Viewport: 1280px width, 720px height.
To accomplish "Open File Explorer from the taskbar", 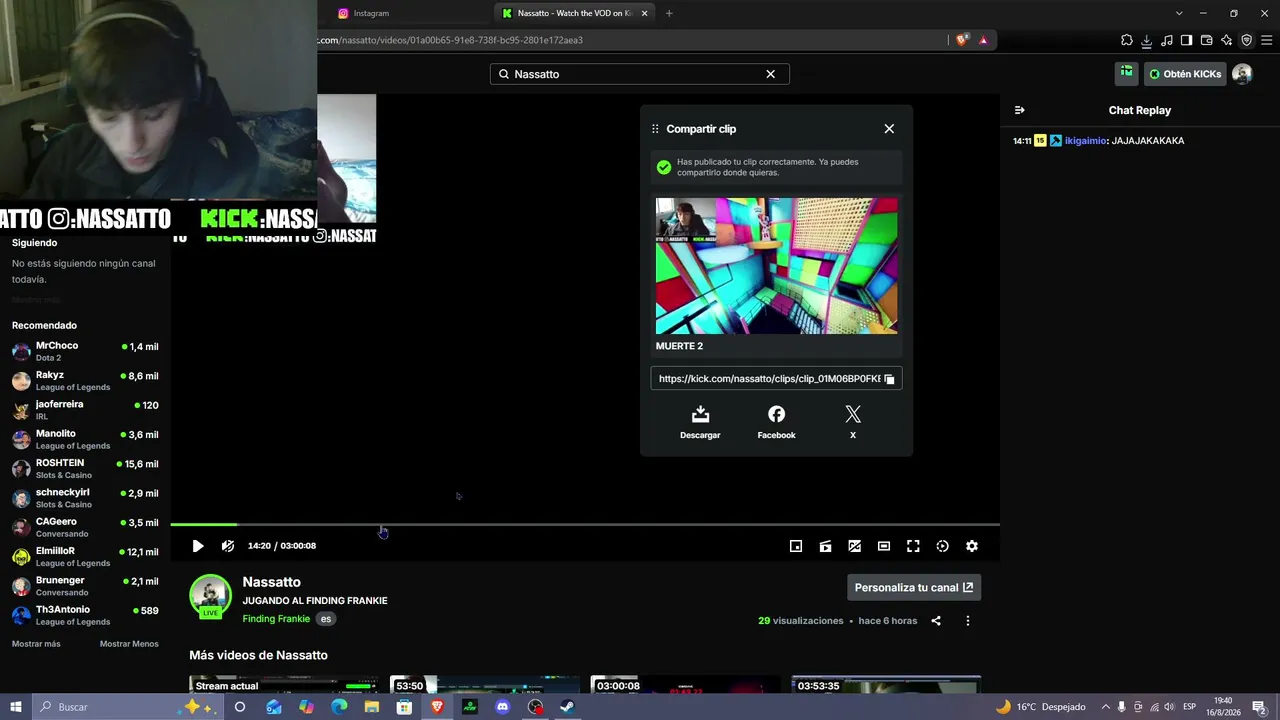I will 372,707.
